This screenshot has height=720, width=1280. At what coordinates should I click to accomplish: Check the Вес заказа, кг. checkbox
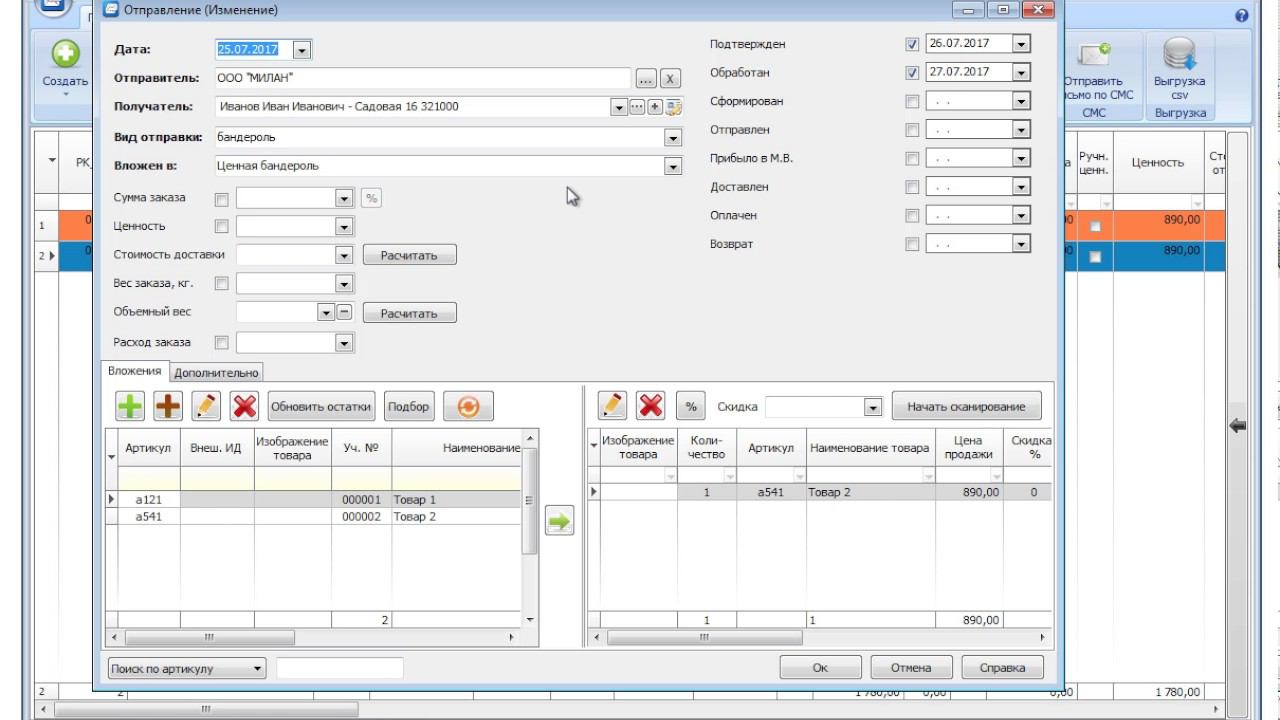click(222, 284)
